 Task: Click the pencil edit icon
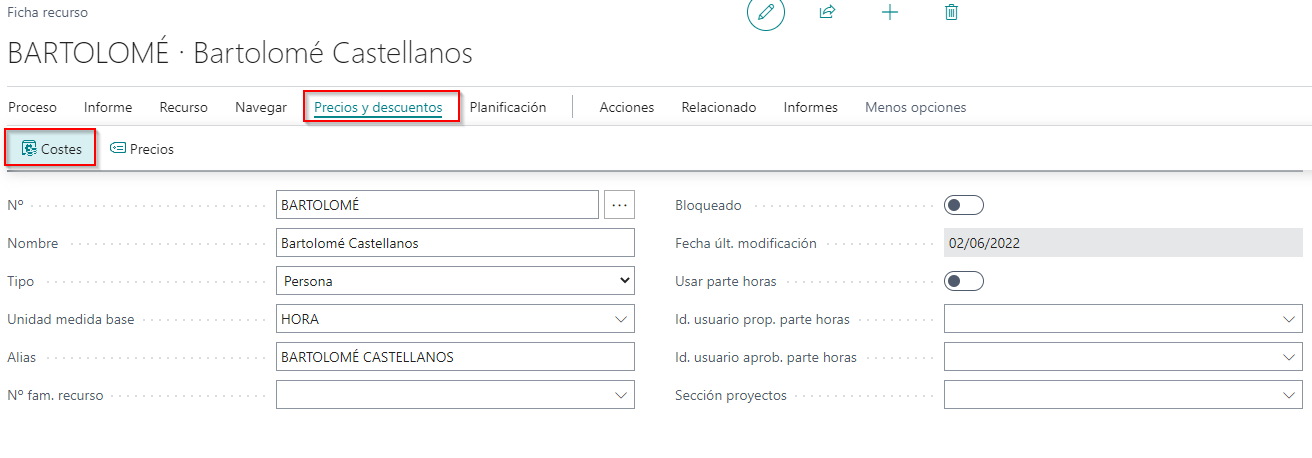click(x=766, y=12)
